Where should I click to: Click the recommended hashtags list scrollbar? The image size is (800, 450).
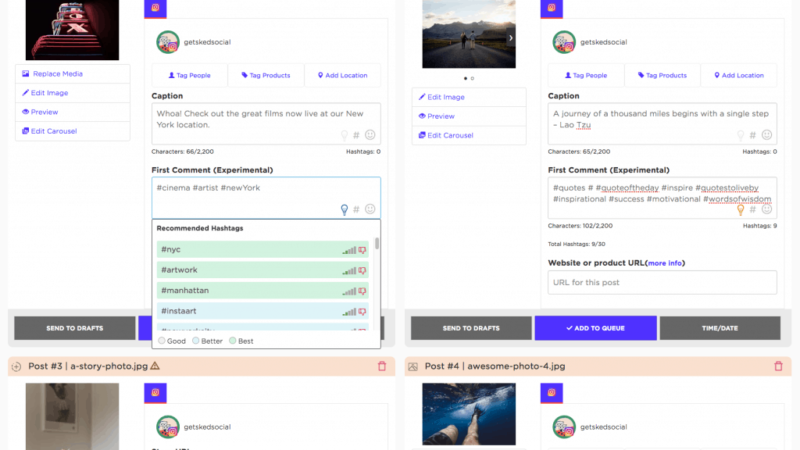point(377,243)
